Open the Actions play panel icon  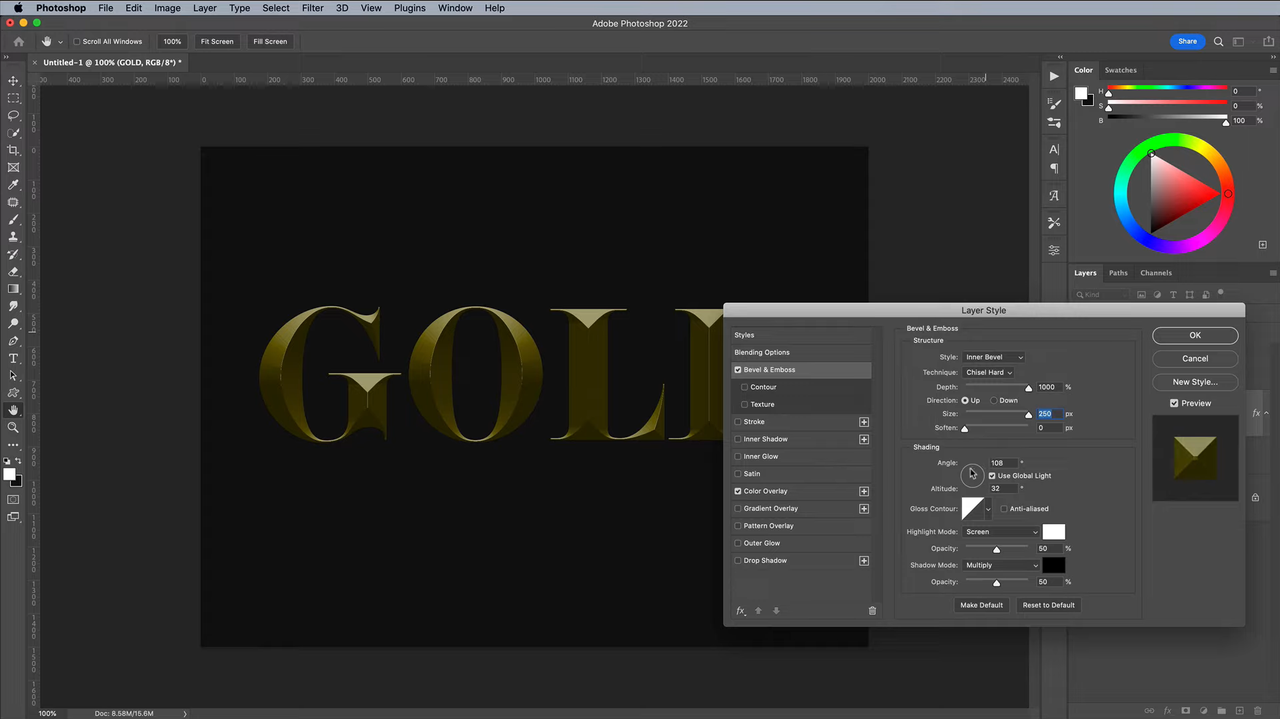(x=1054, y=76)
